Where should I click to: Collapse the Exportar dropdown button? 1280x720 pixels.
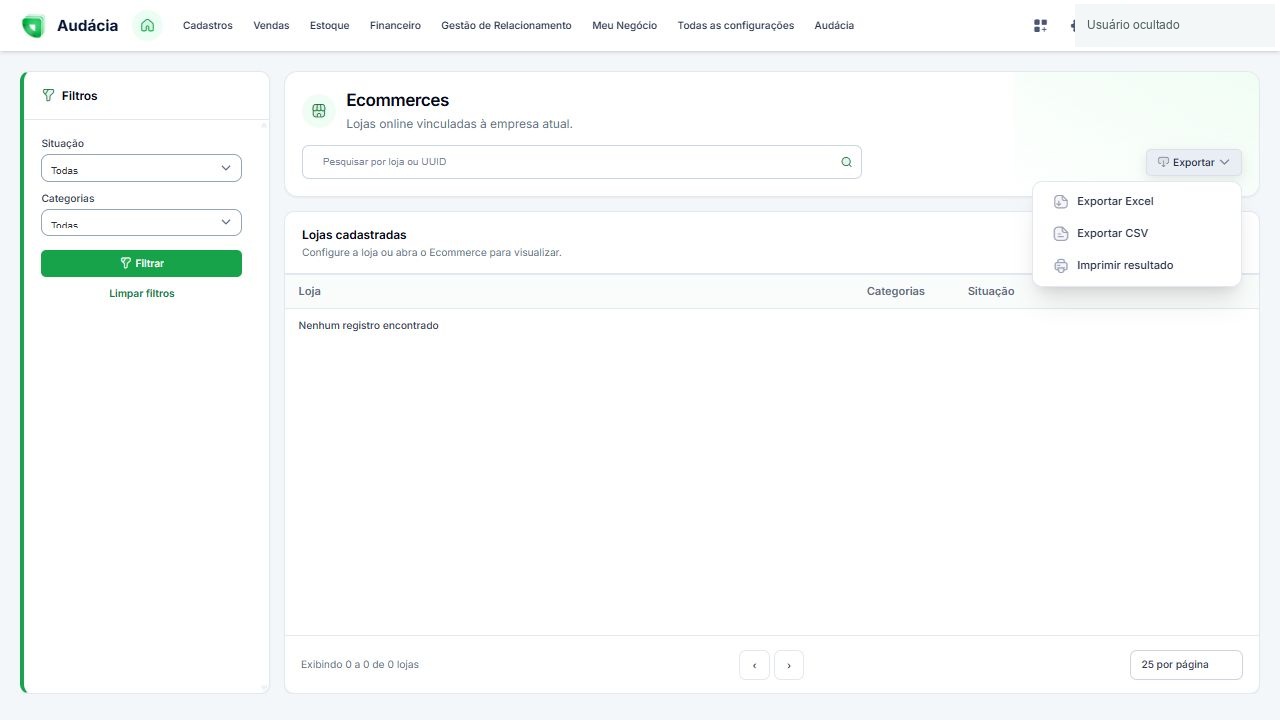pyautogui.click(x=1194, y=162)
